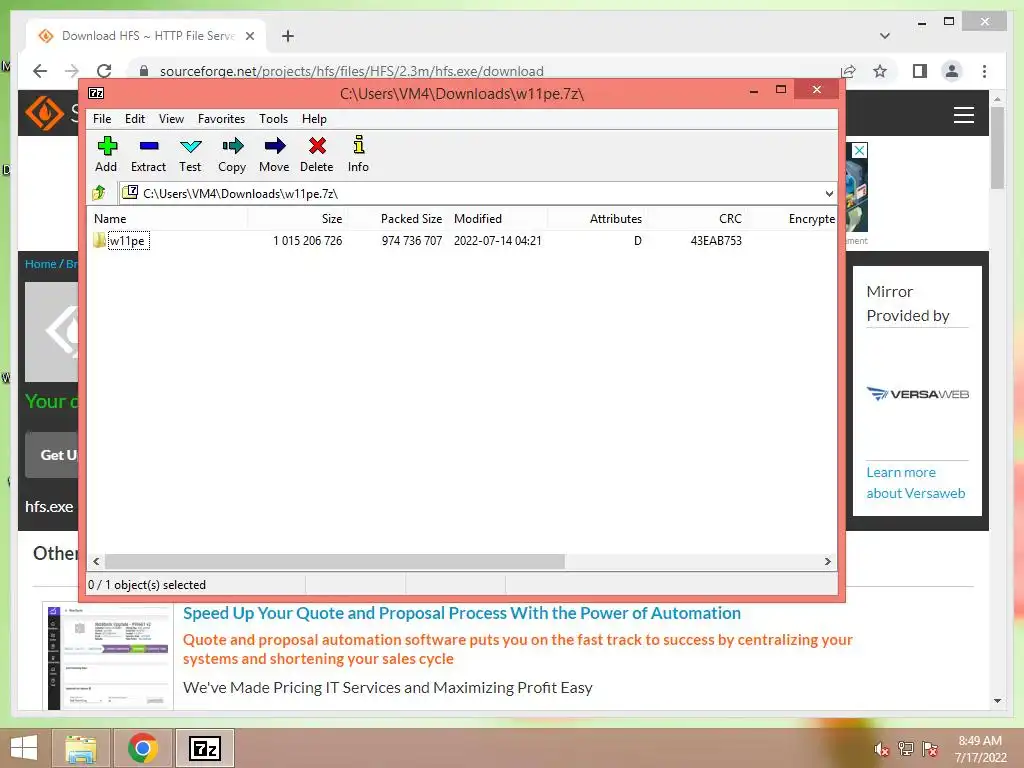The image size is (1024, 768).
Task: Open File Explorer from taskbar
Action: tap(82, 748)
